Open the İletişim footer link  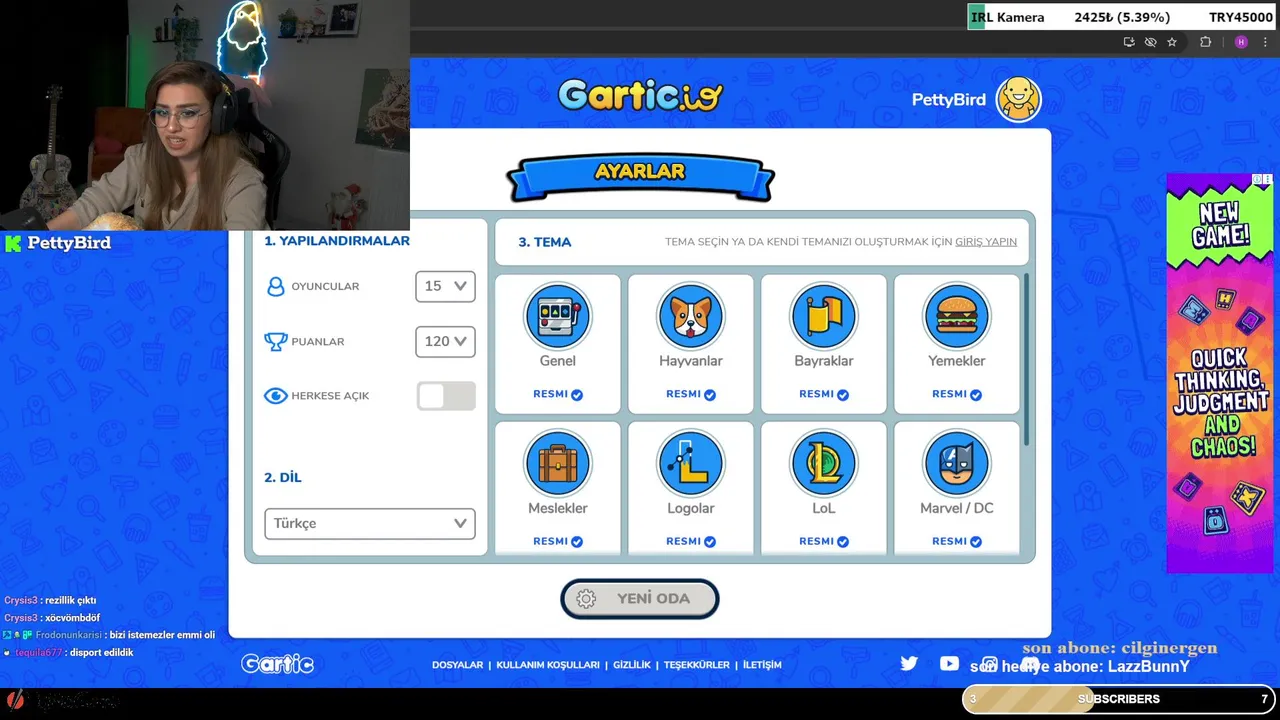tap(762, 665)
